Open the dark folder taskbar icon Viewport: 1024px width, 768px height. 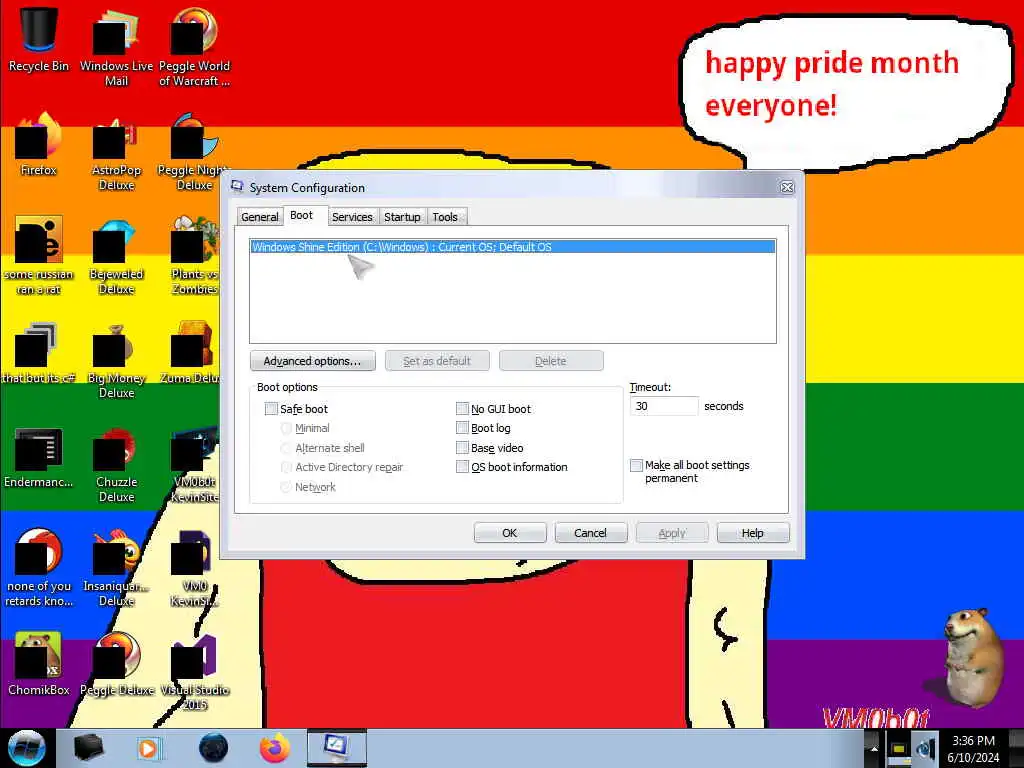point(88,748)
